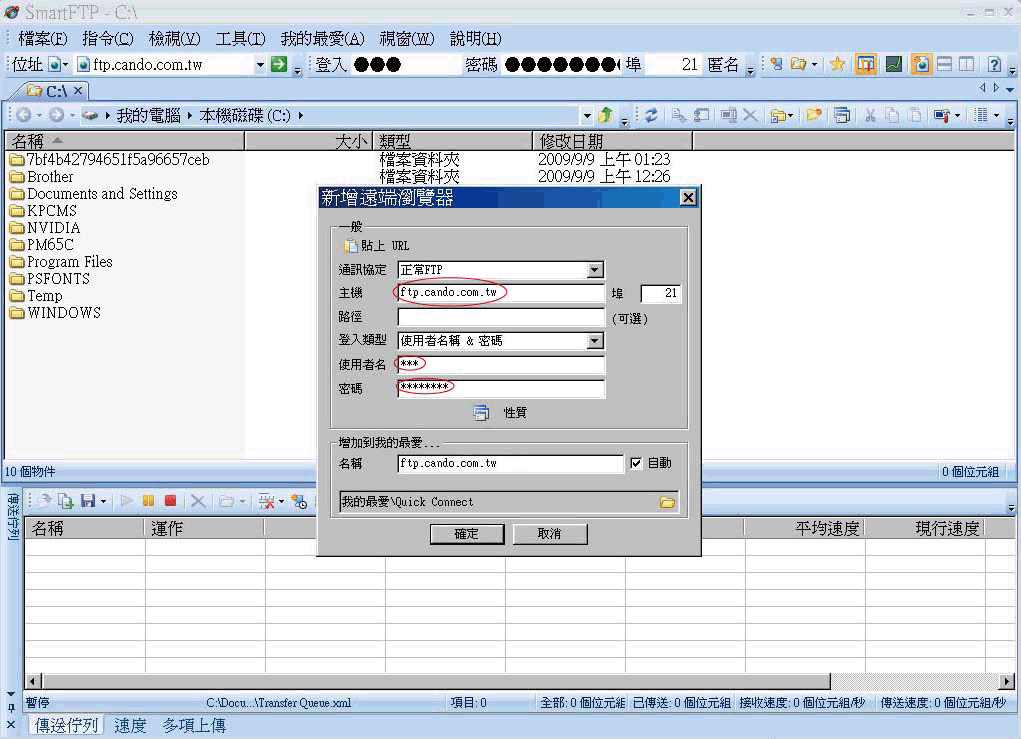Click the Paste URL clipboard icon
This screenshot has height=739, width=1021.
pos(350,245)
